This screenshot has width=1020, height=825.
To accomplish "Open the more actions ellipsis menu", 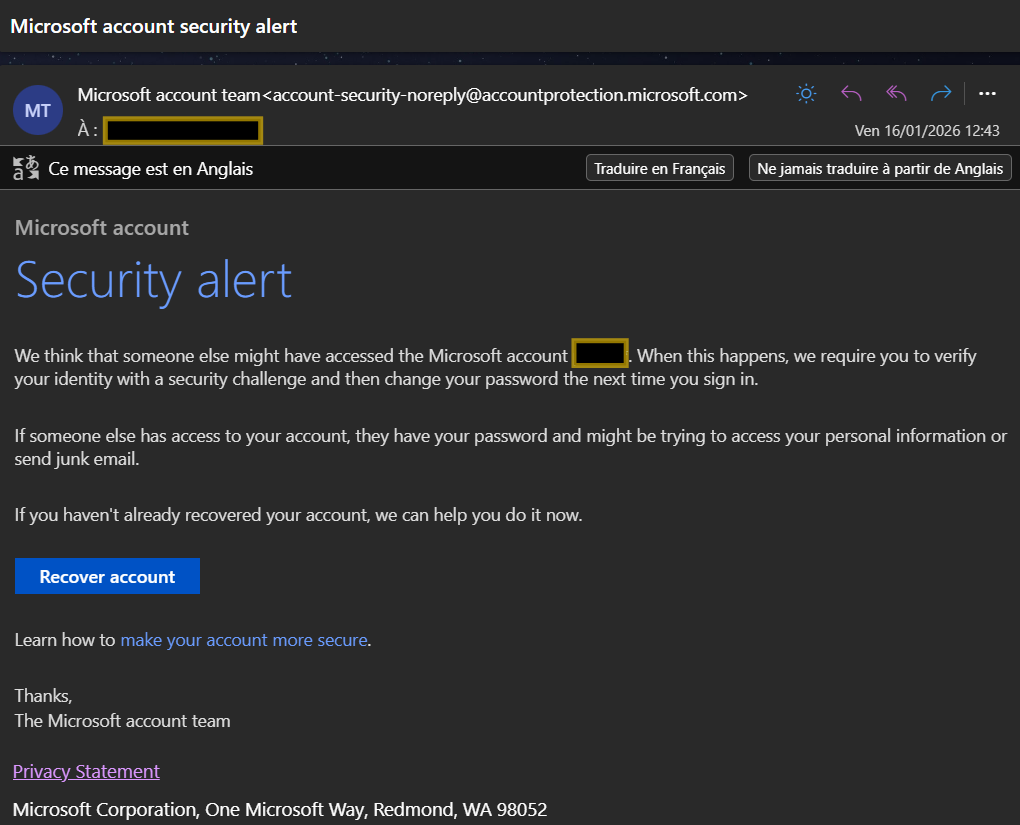I will (x=987, y=94).
